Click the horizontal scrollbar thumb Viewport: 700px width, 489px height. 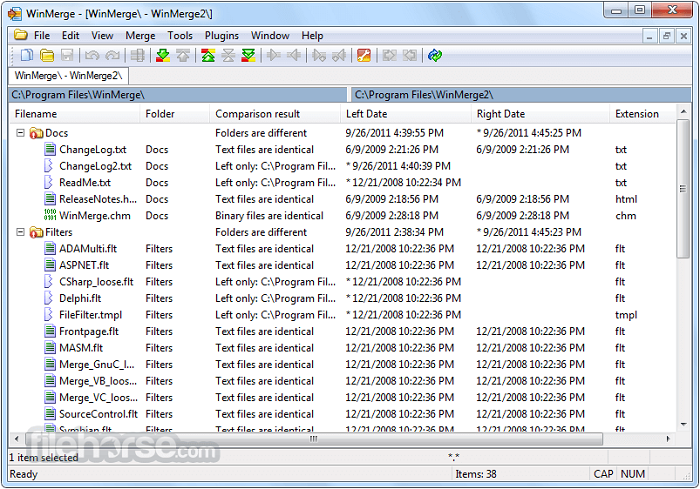tap(312, 439)
